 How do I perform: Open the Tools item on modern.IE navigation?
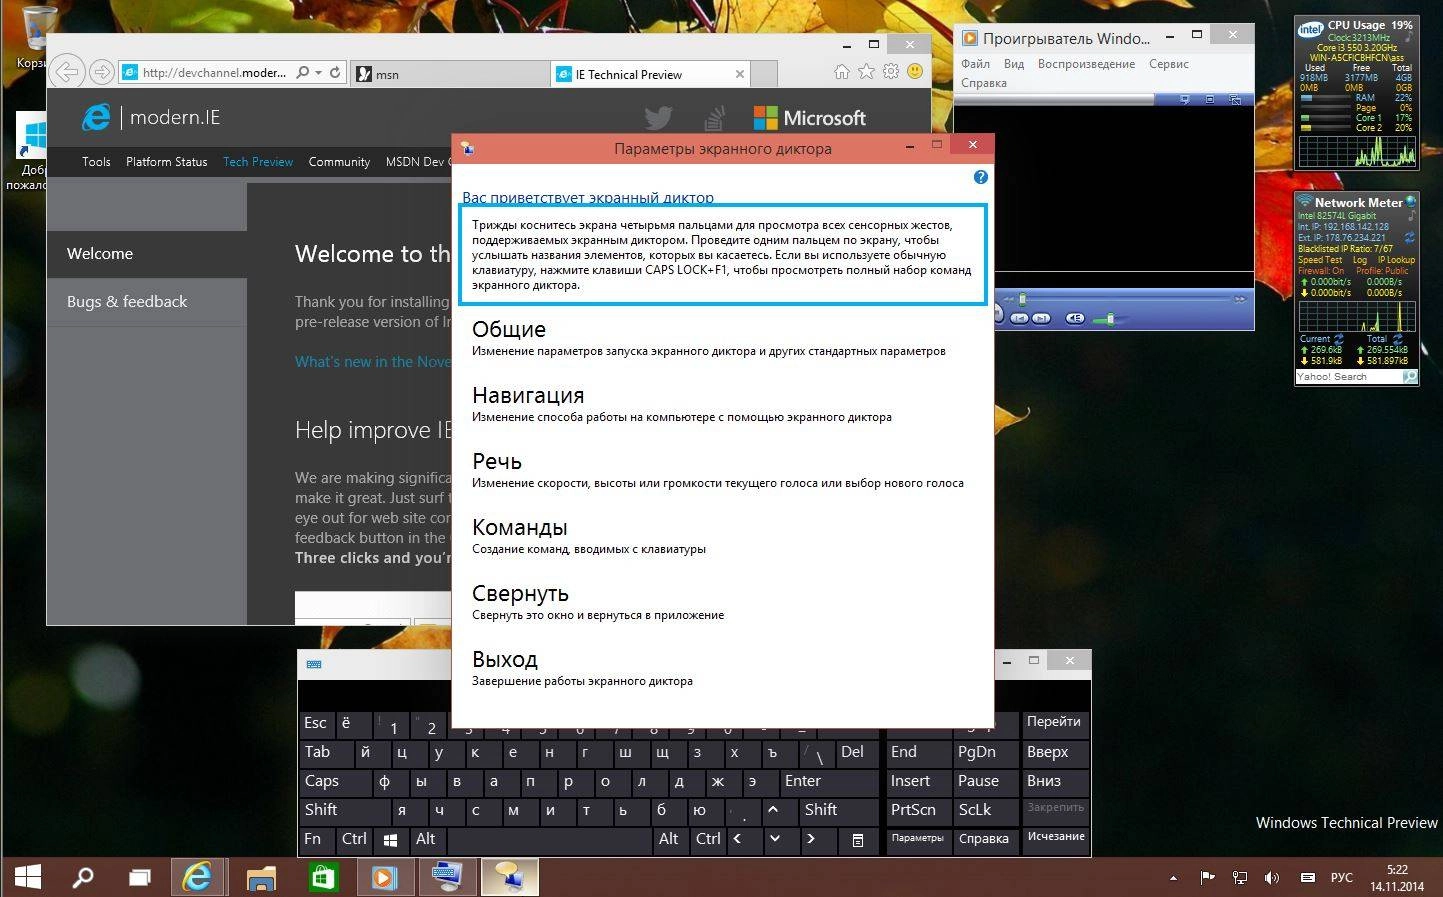96,162
